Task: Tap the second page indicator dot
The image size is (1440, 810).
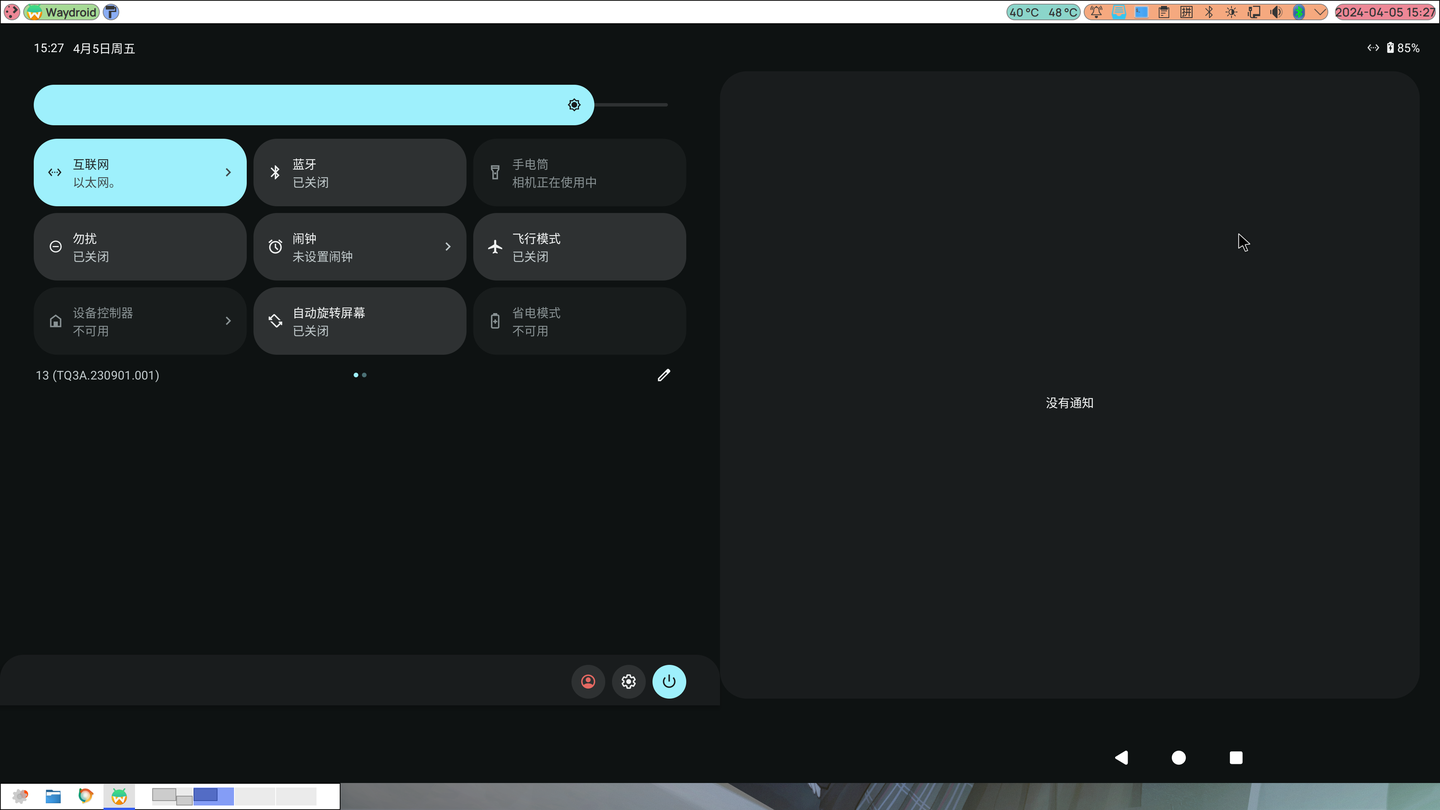Action: coord(363,375)
